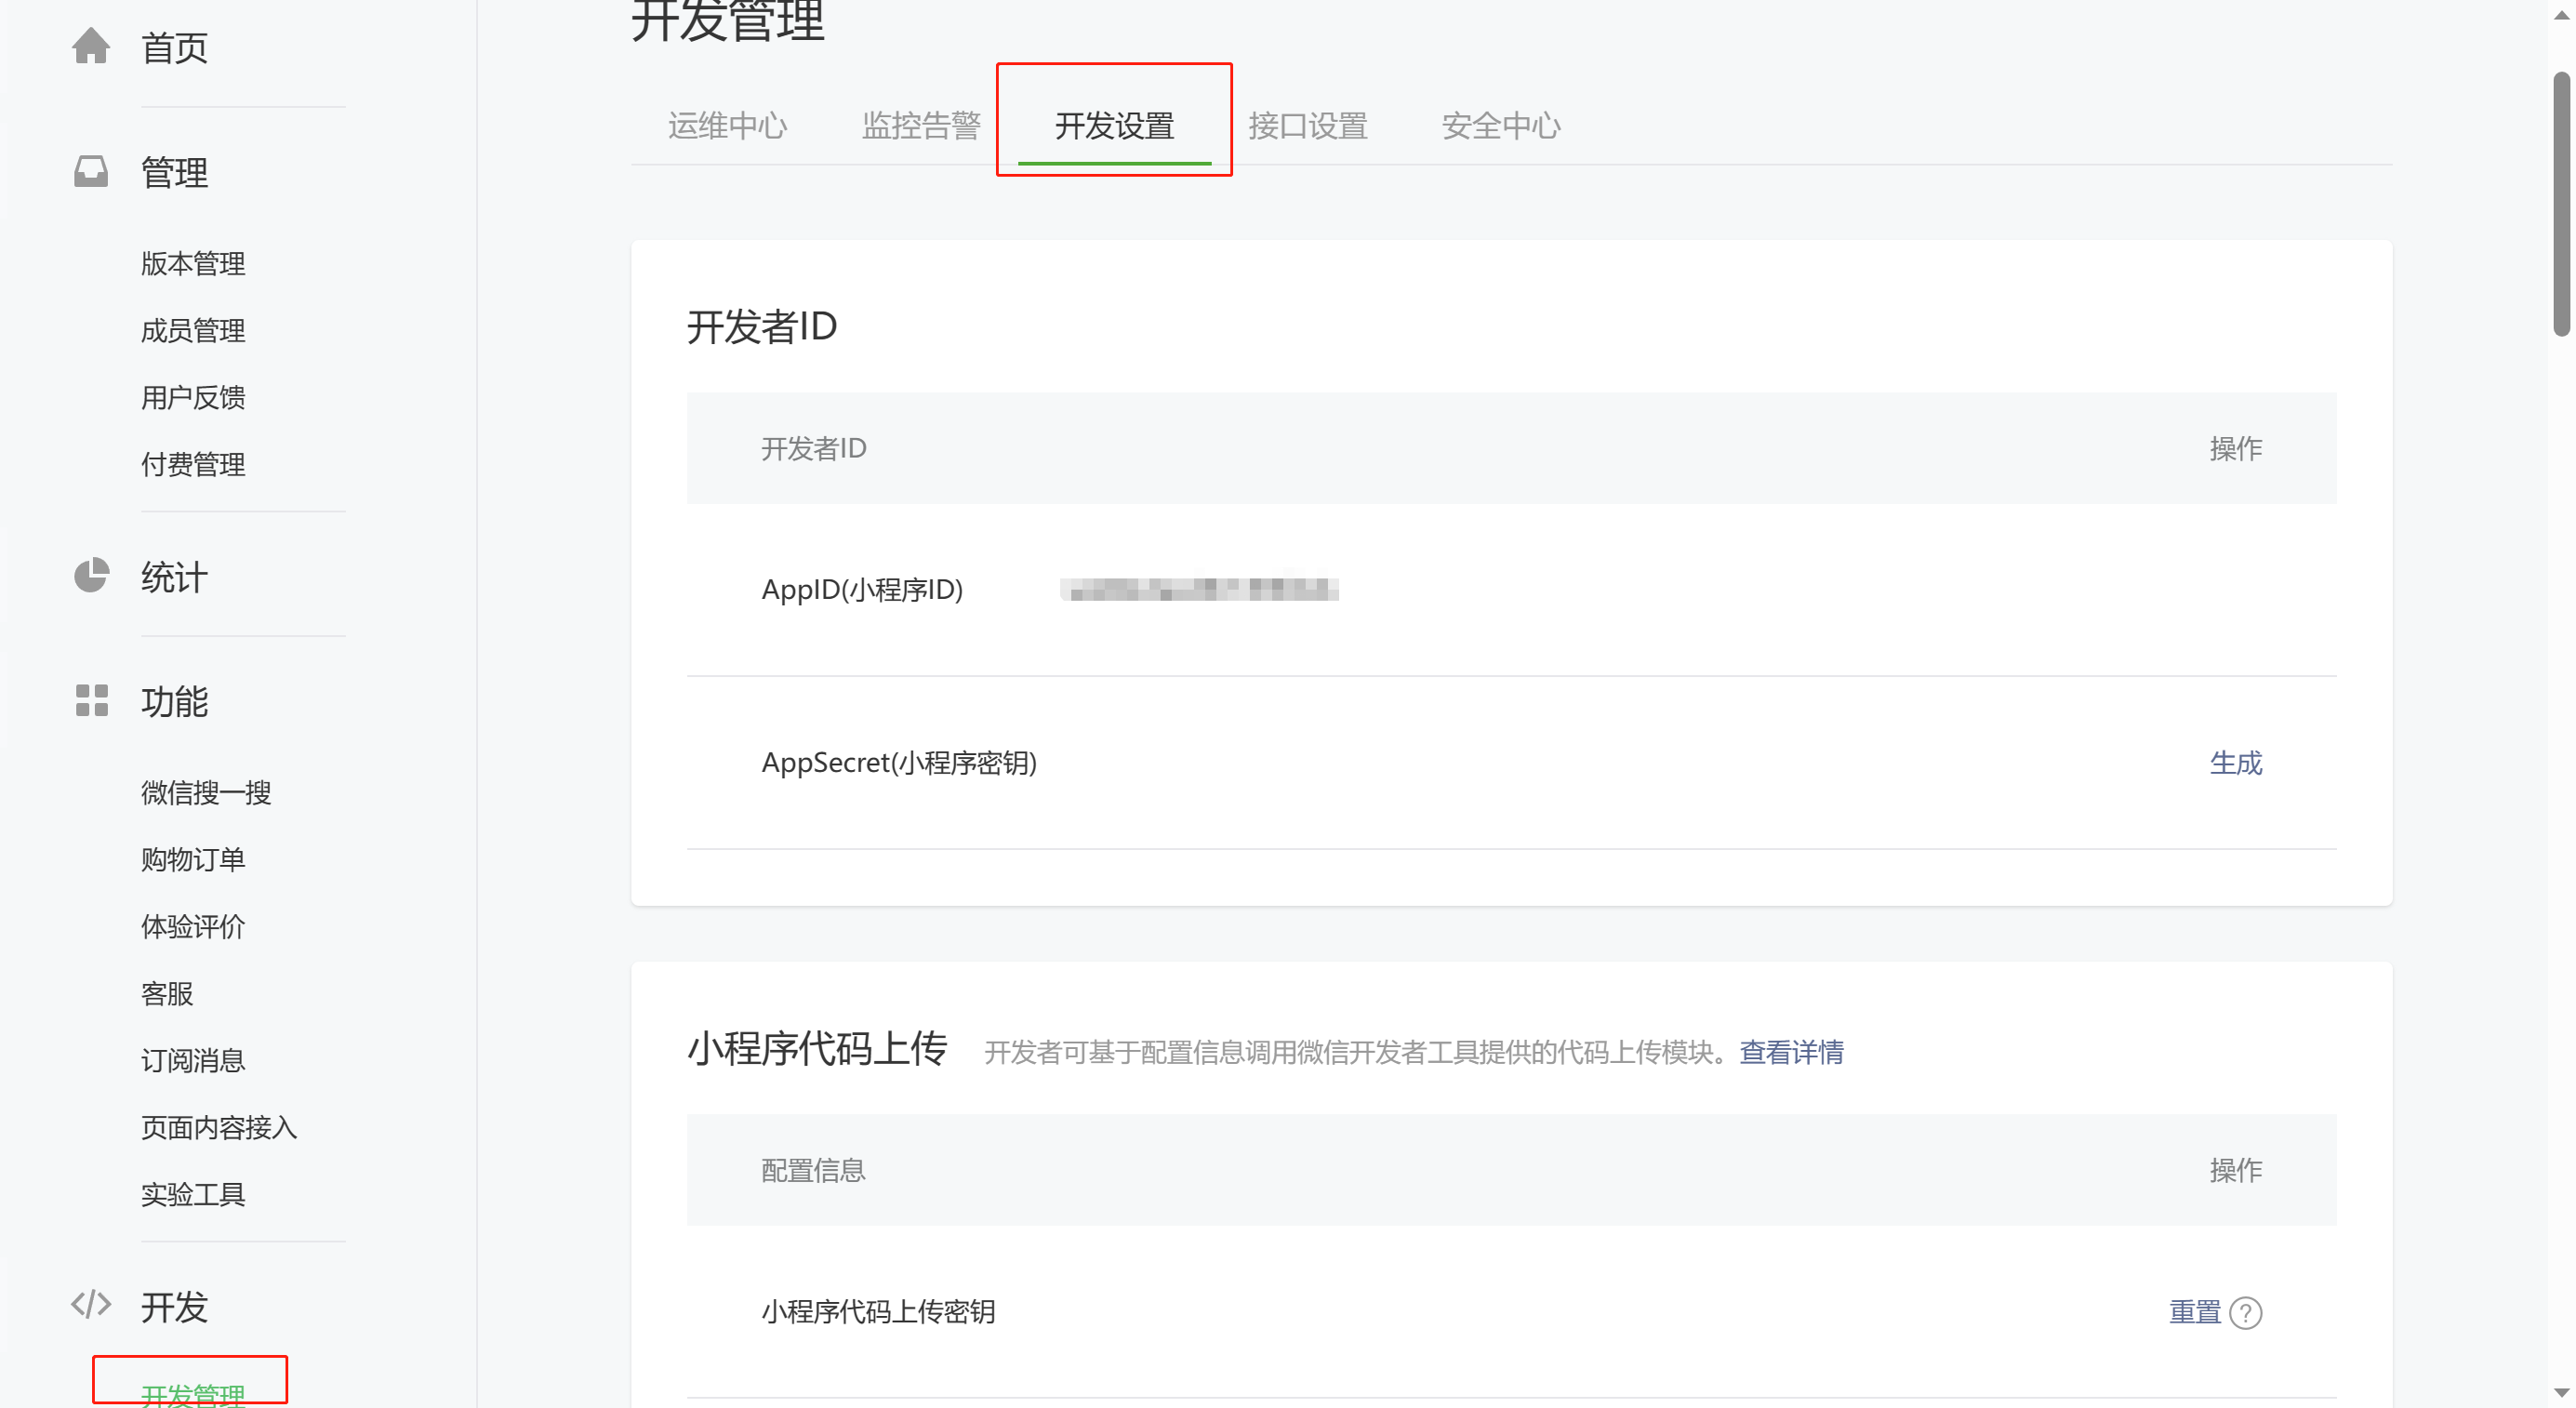Screen dimensions: 2576x1408
Task: Click the home icon beside 首页
Action: [x=91, y=46]
